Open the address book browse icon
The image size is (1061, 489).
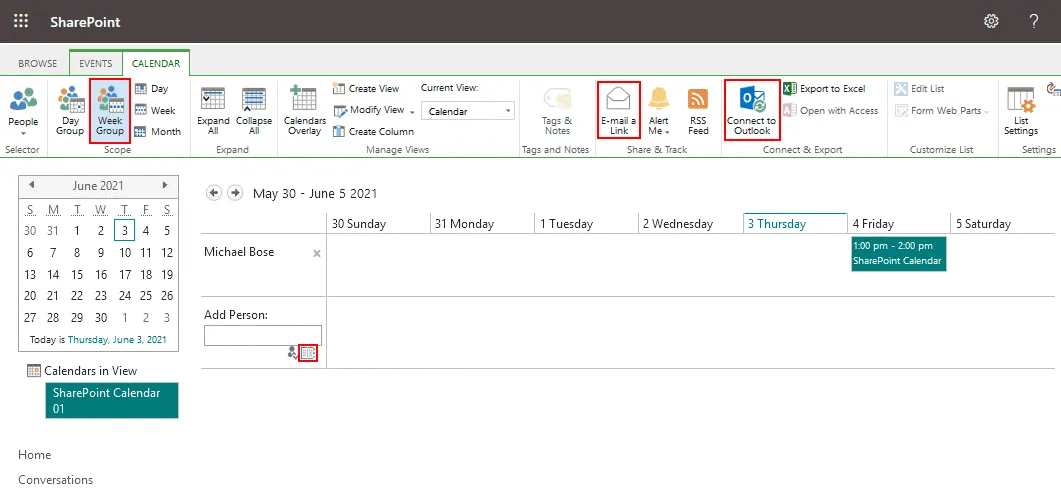tap(308, 353)
